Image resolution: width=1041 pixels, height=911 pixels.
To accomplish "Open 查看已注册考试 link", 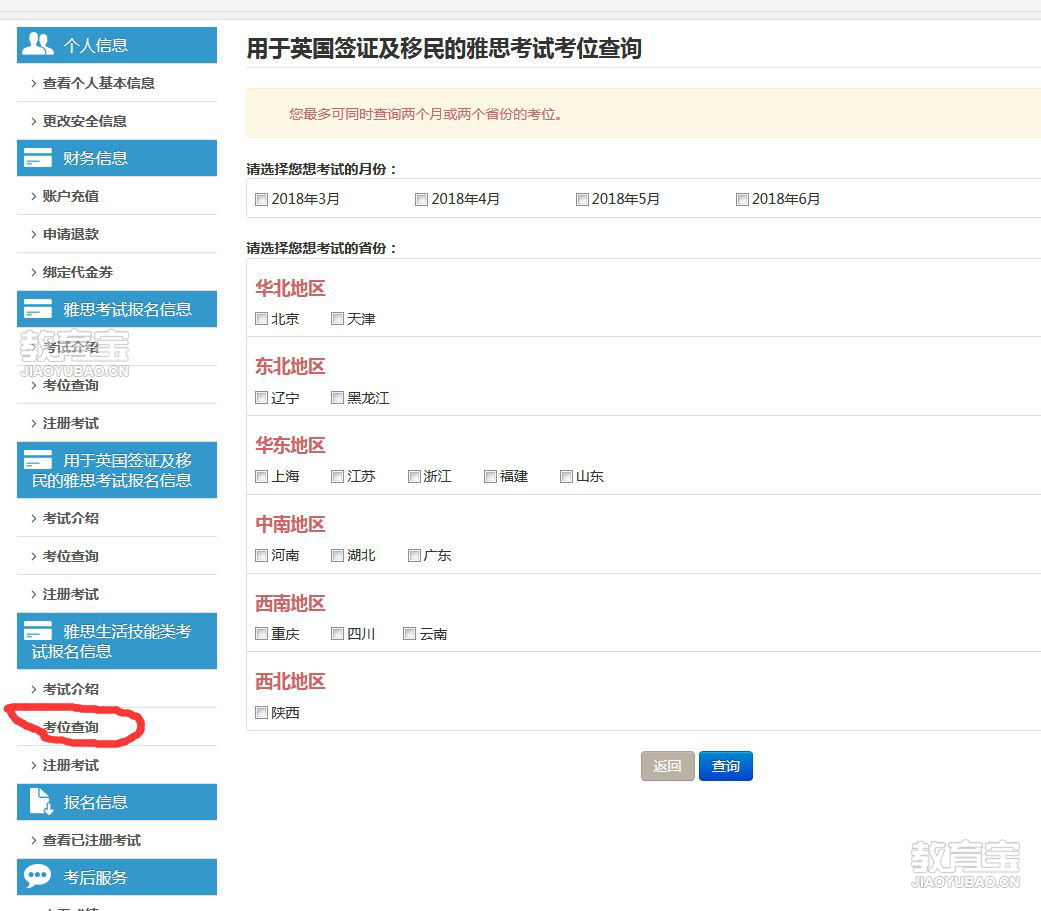I will [x=92, y=840].
